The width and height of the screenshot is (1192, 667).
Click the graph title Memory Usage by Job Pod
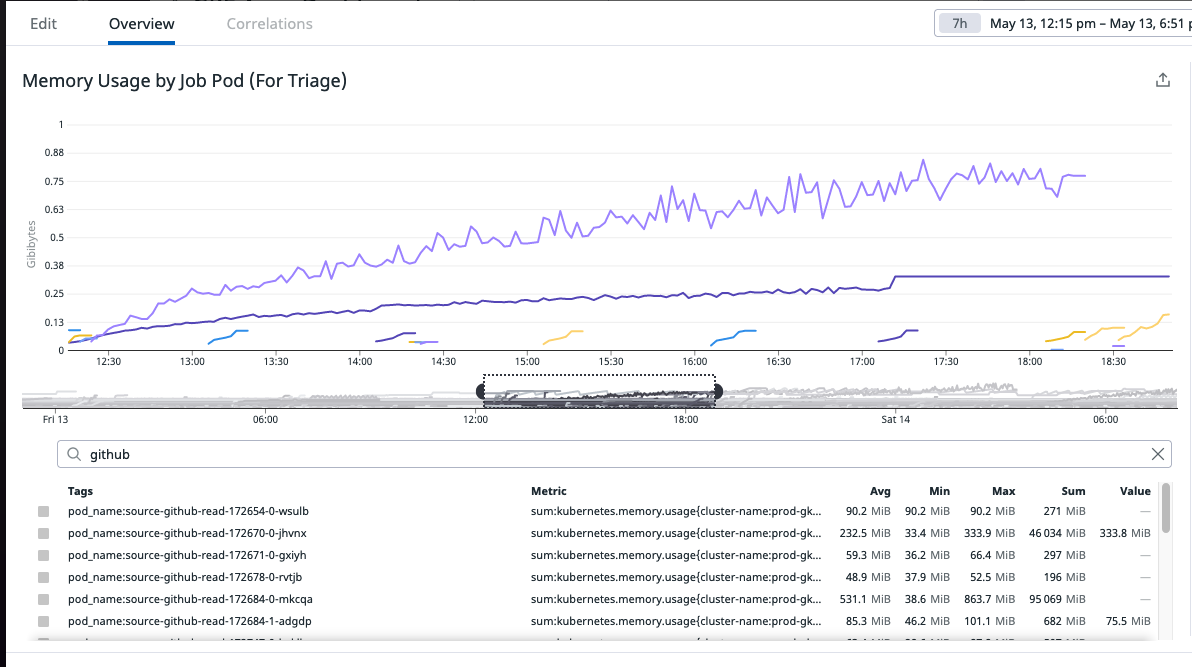(x=185, y=81)
